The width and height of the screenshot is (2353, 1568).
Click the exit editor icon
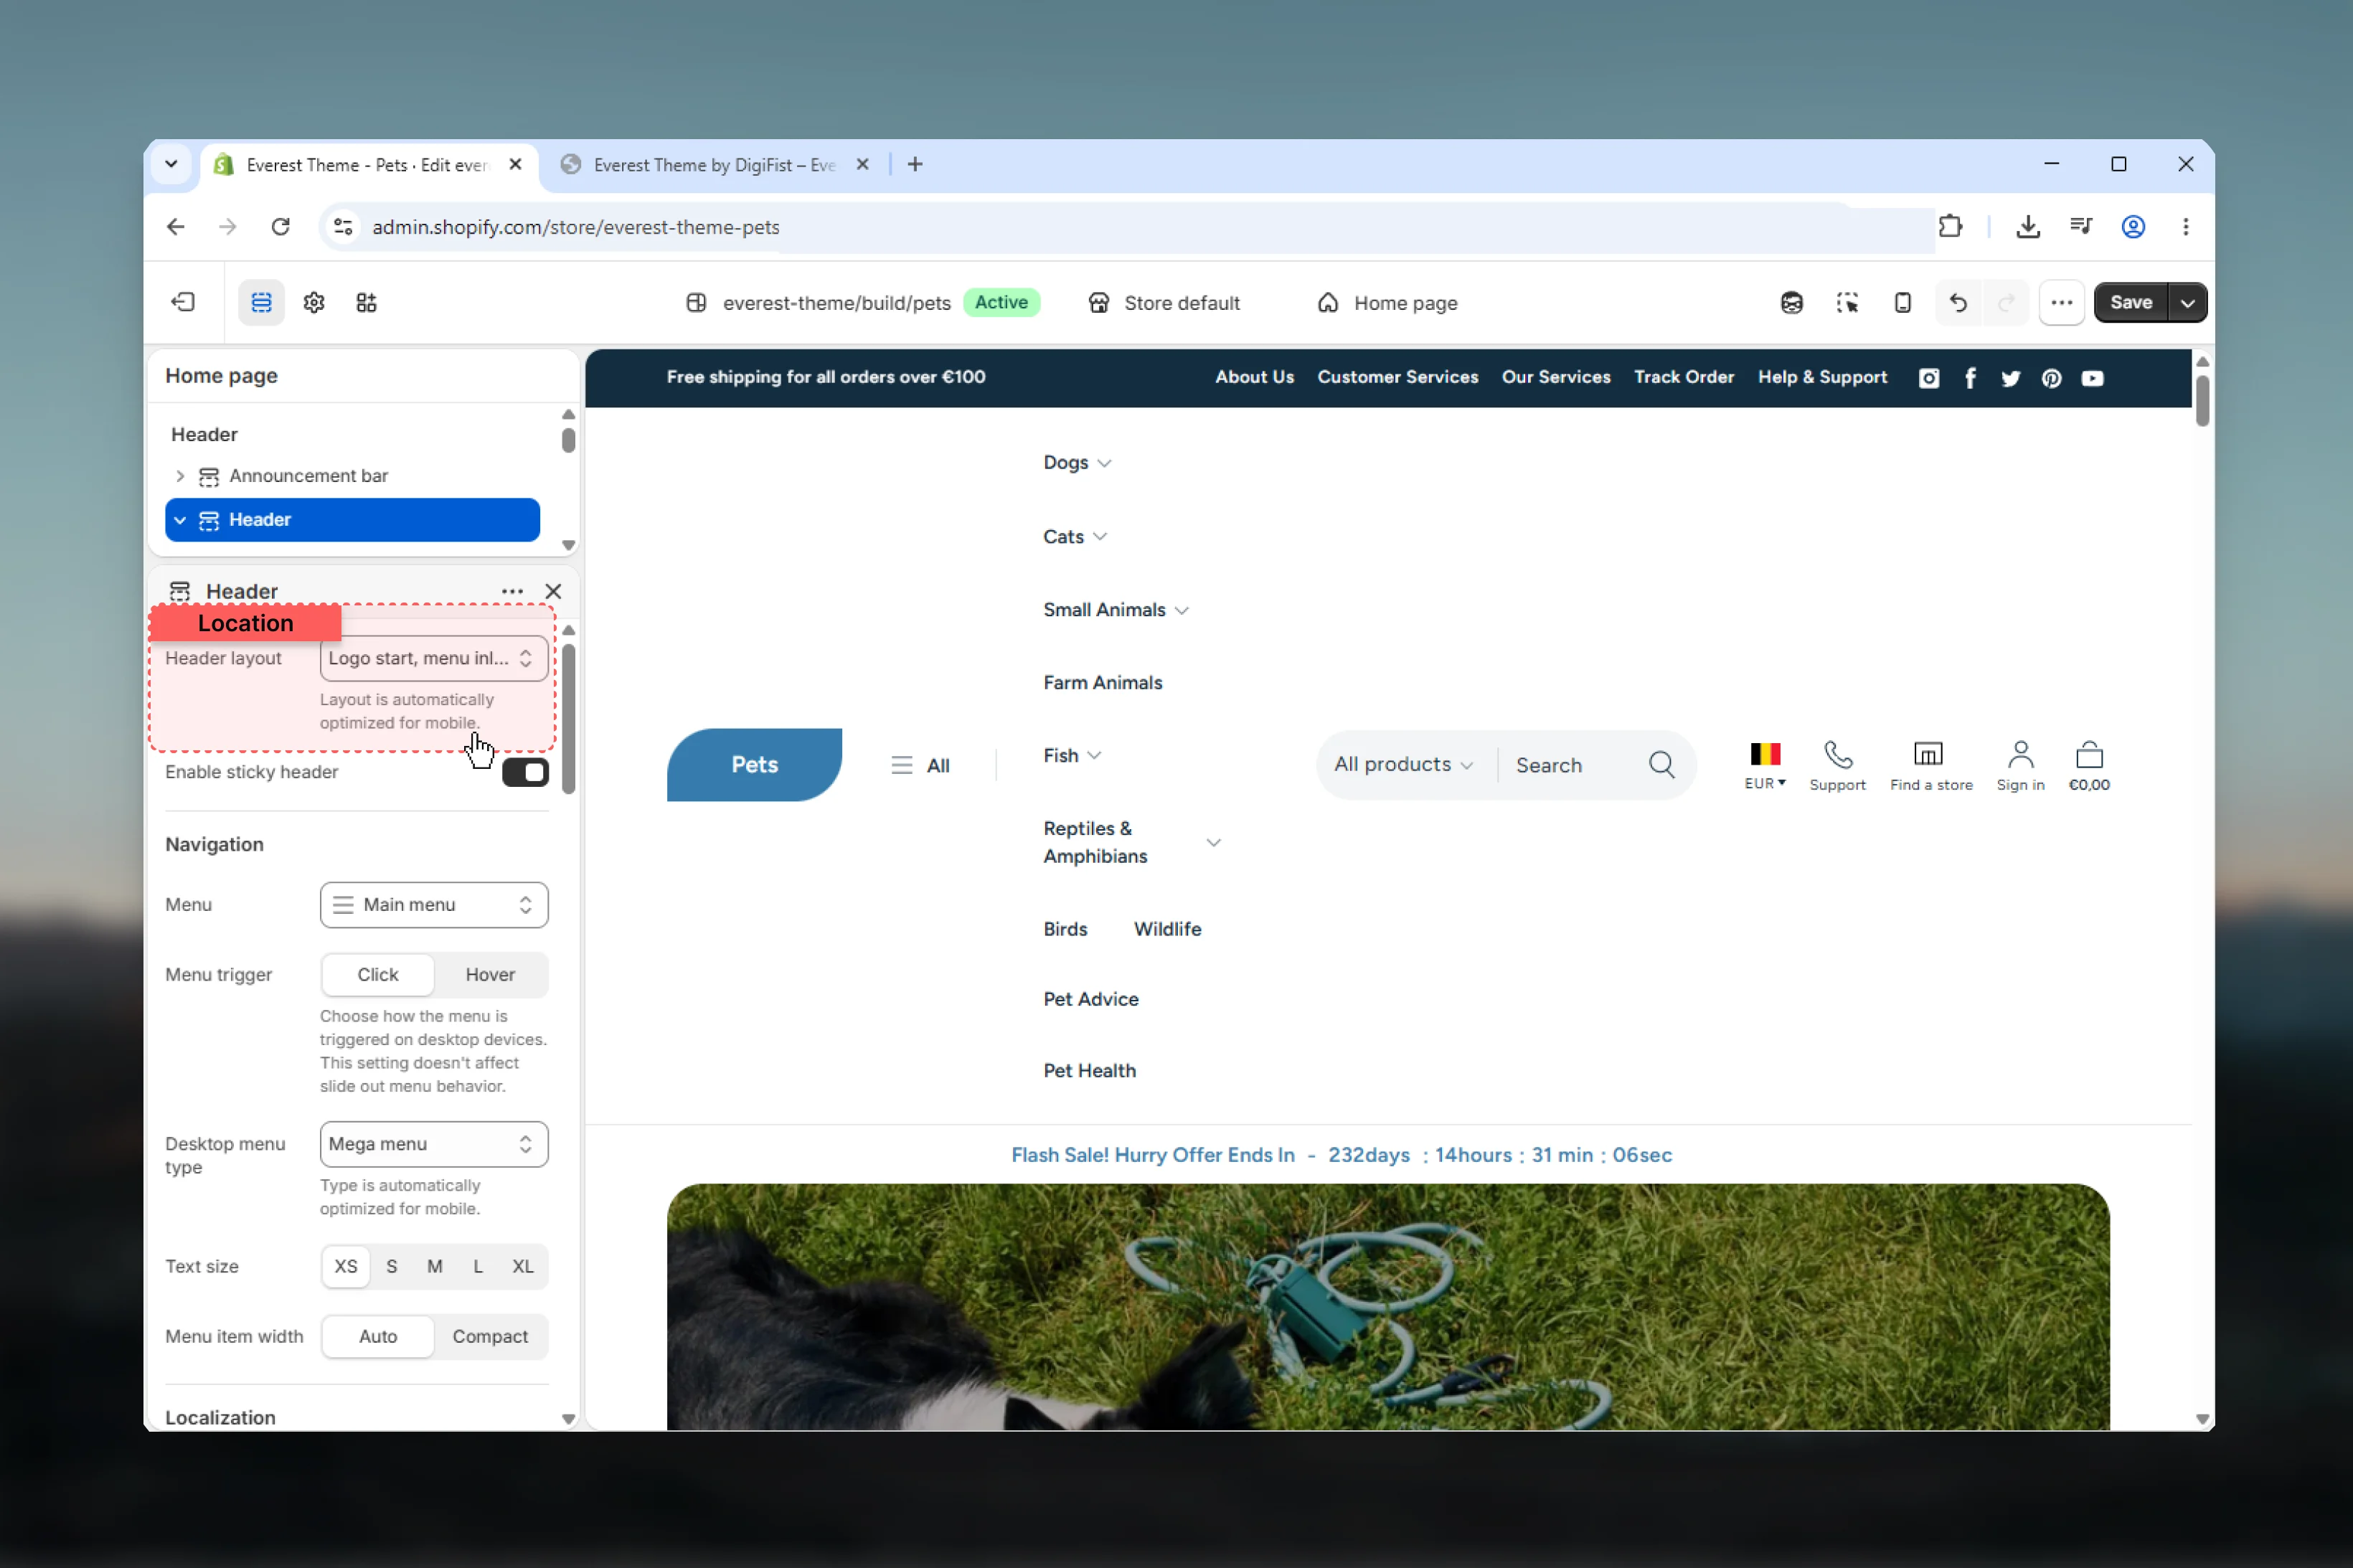point(183,302)
